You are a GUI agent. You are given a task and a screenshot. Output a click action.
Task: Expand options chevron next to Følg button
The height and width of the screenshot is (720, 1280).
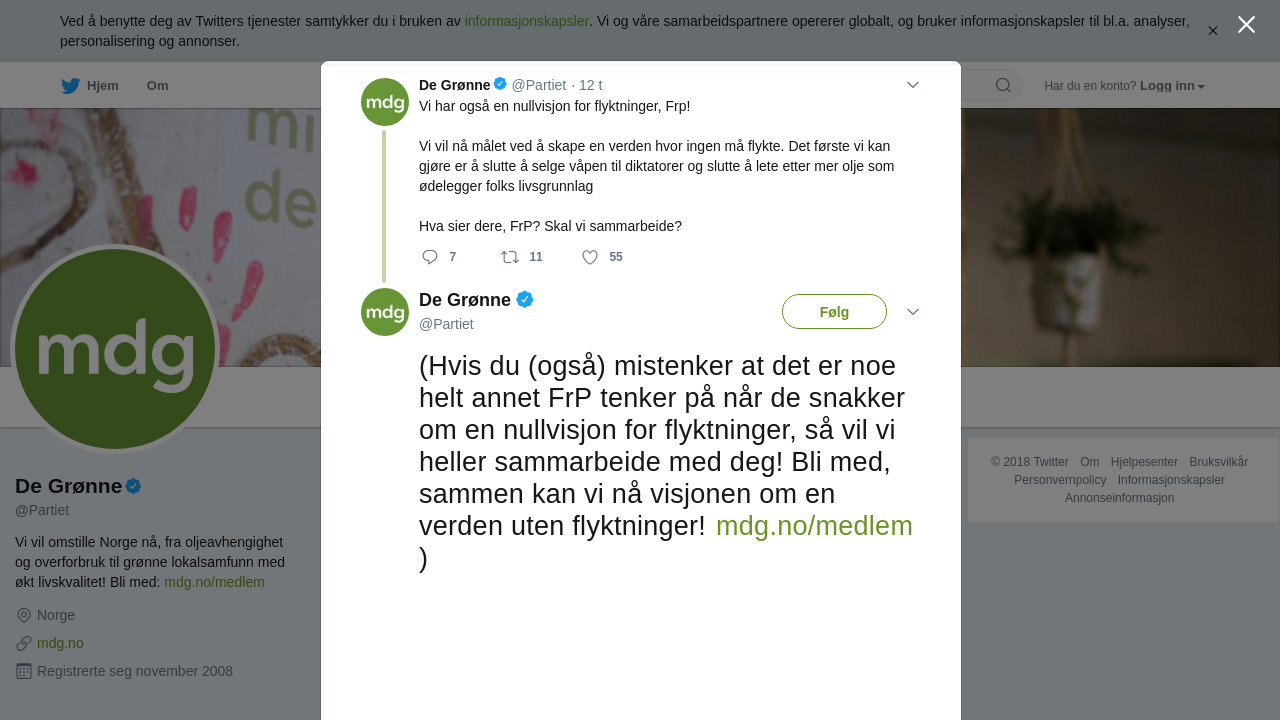tap(913, 312)
